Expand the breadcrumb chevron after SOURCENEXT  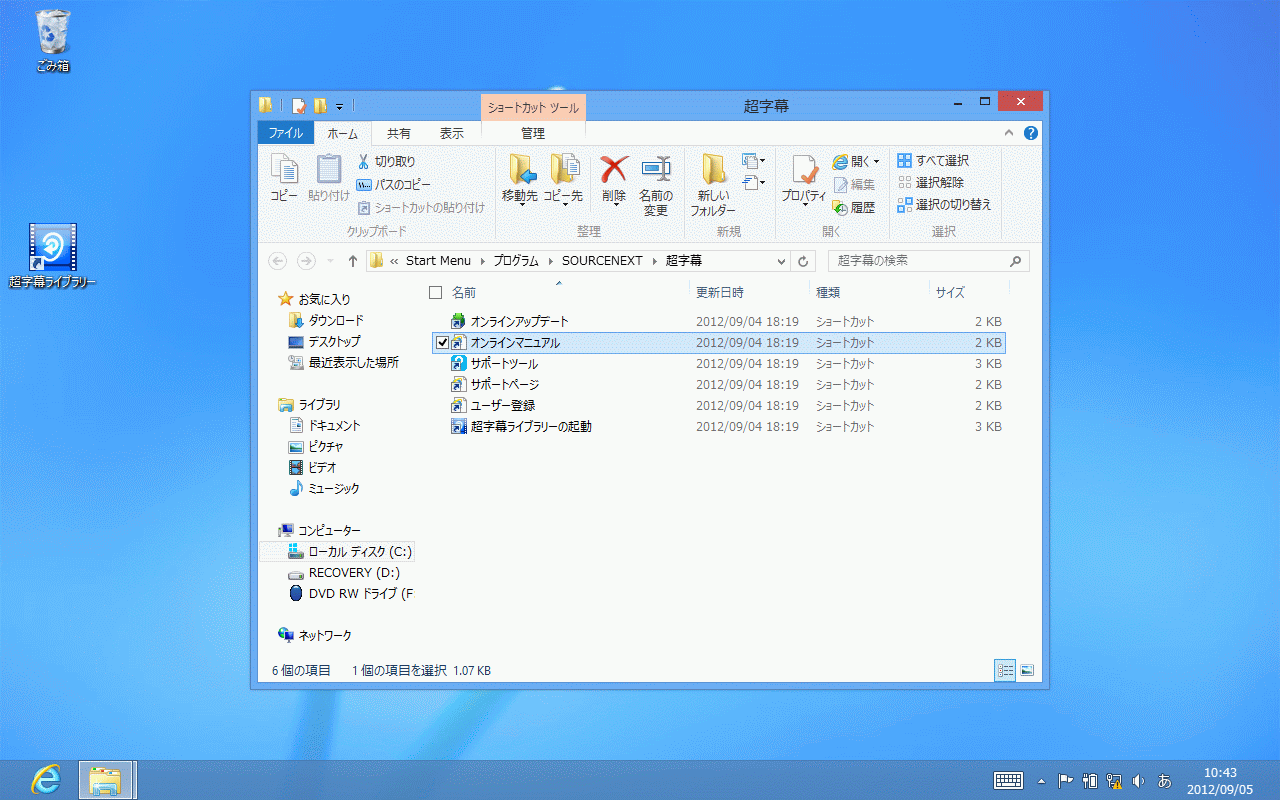tap(656, 261)
